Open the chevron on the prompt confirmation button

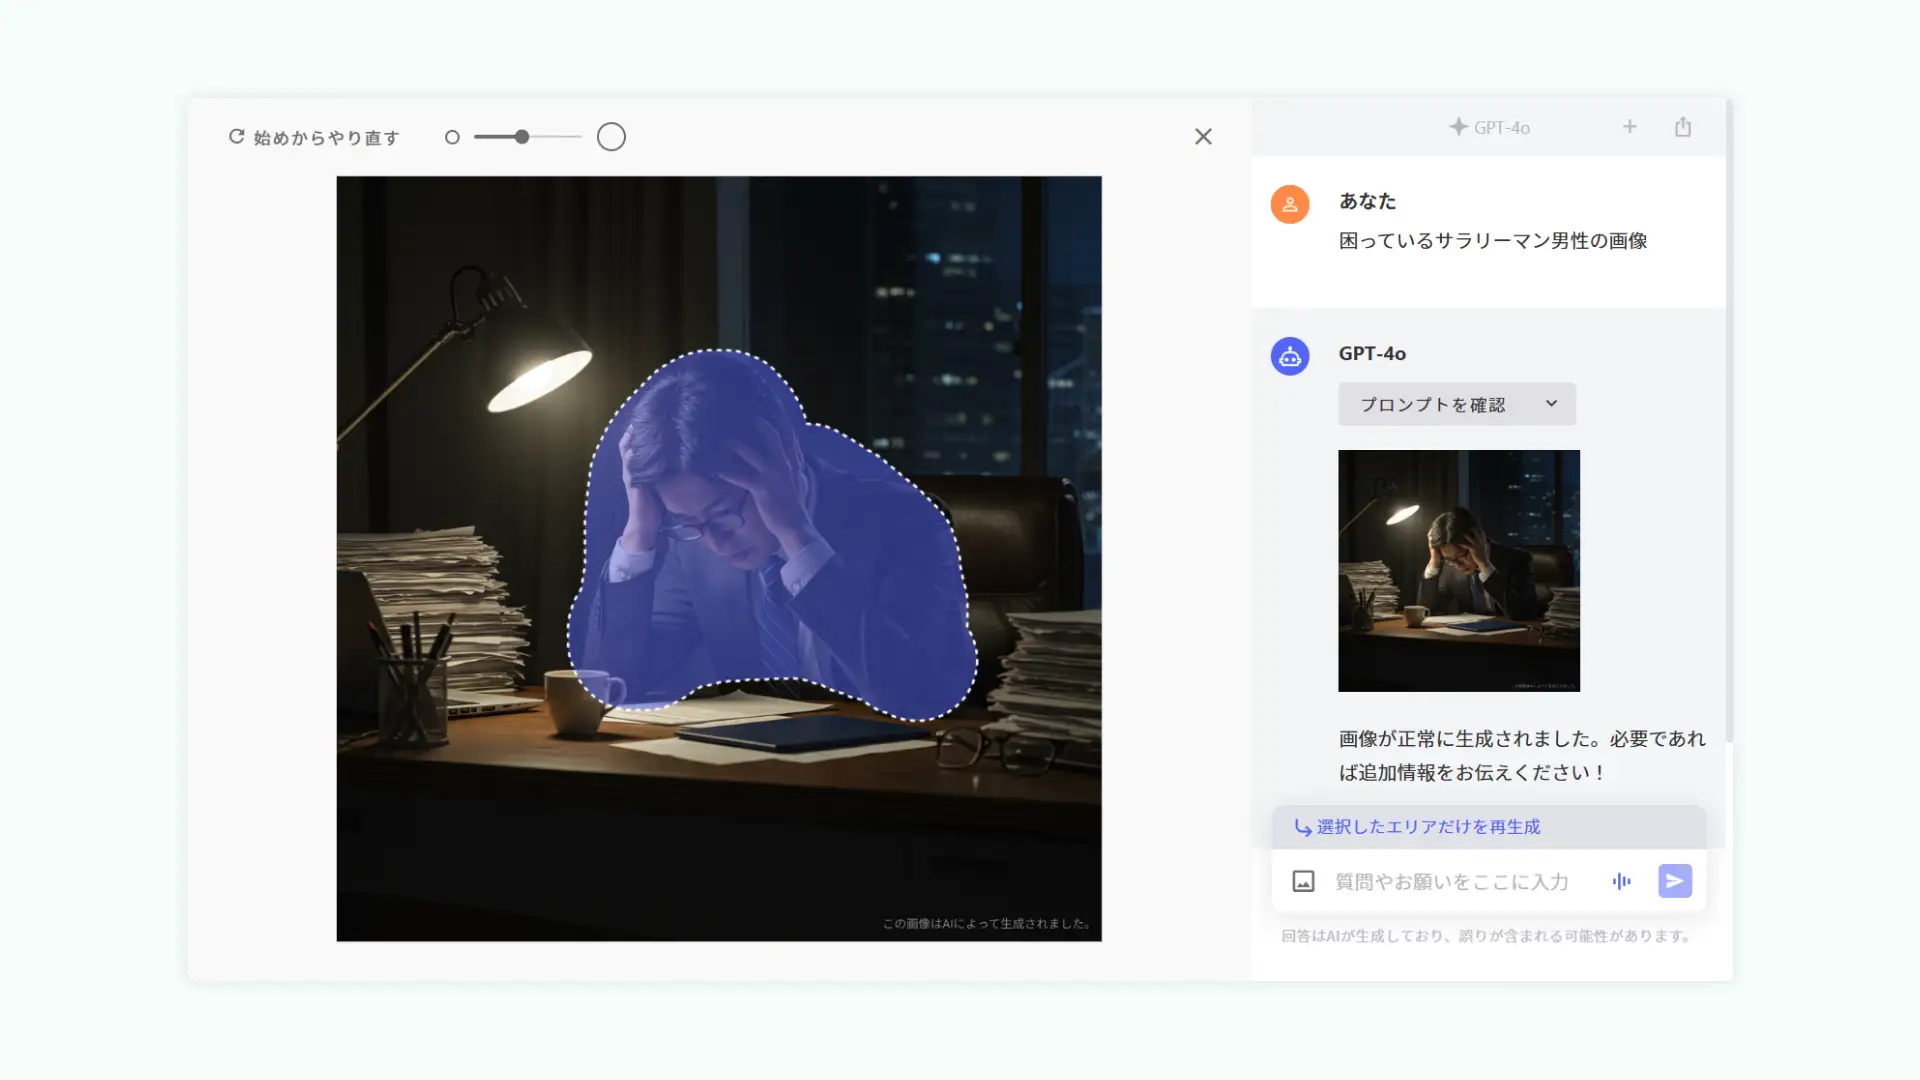pyautogui.click(x=1552, y=404)
